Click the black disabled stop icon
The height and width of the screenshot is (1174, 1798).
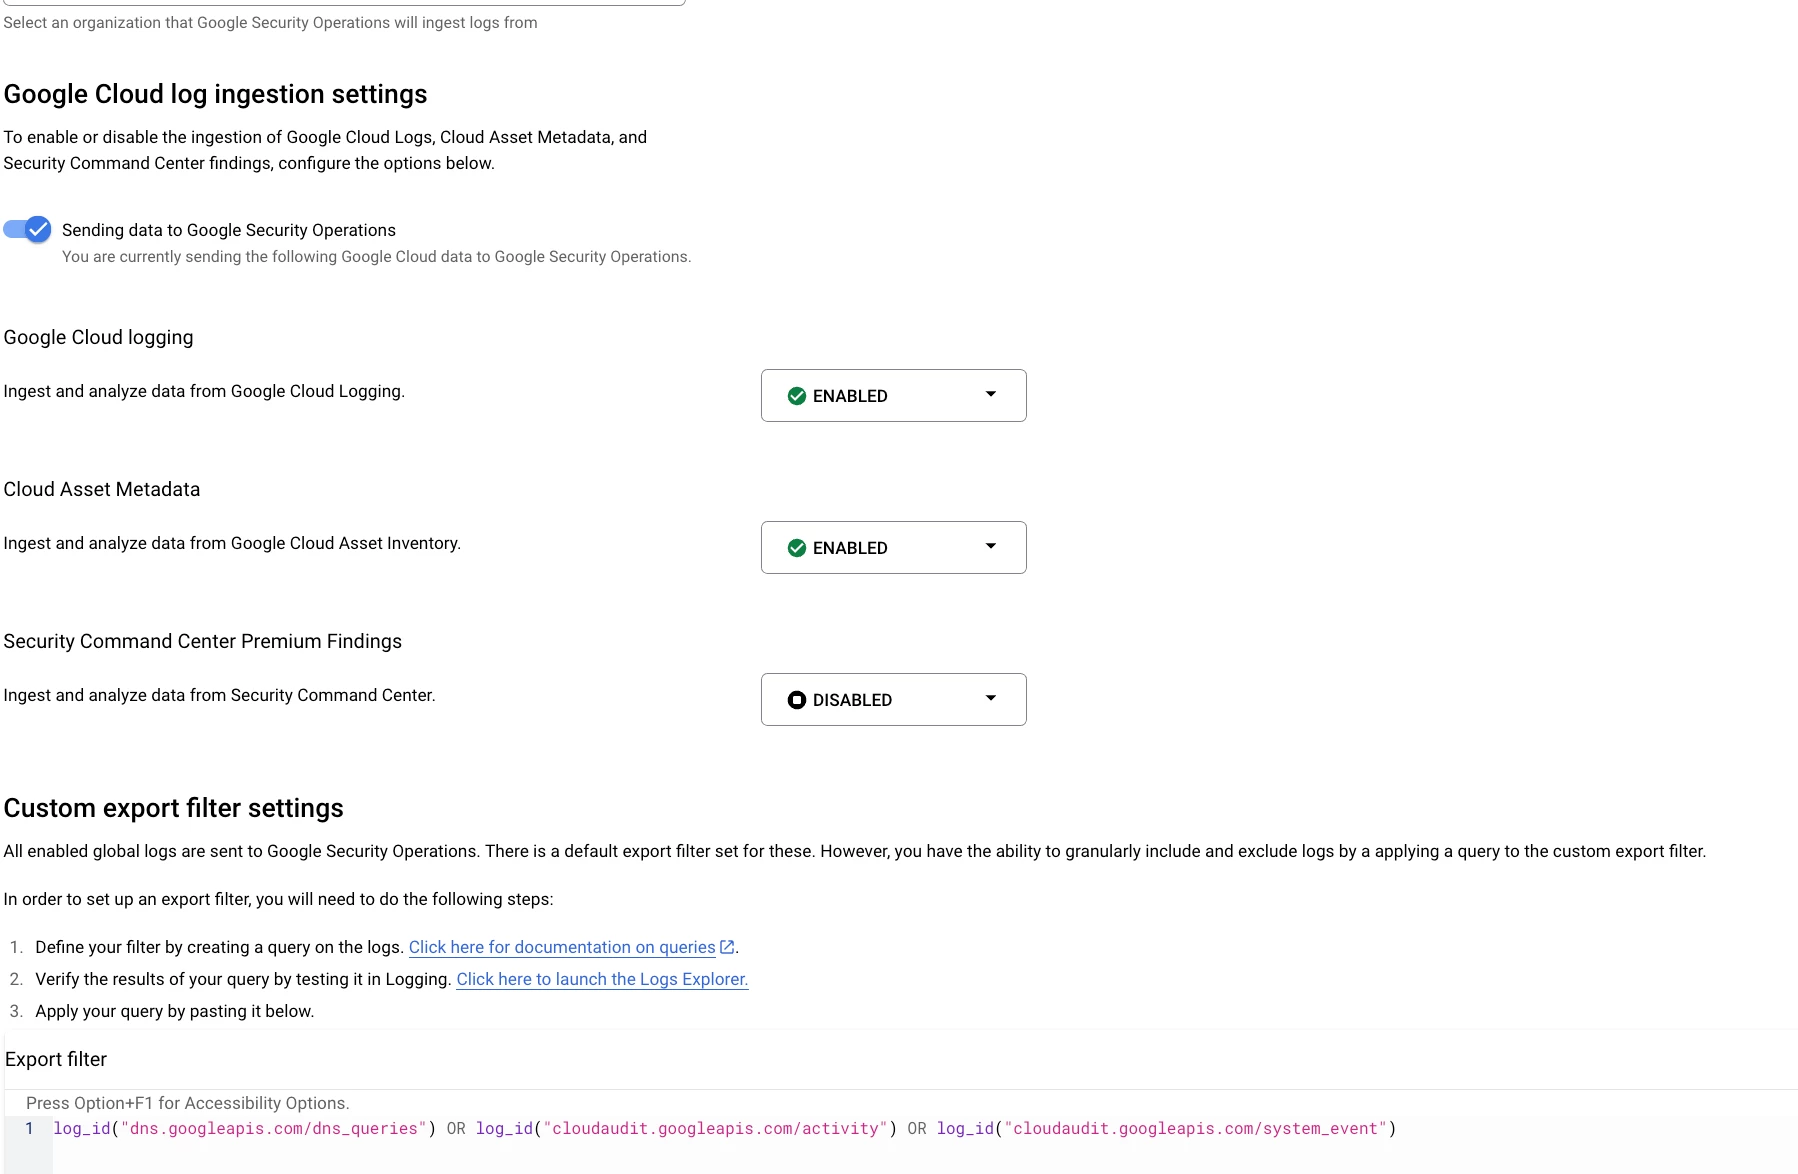[x=797, y=700]
